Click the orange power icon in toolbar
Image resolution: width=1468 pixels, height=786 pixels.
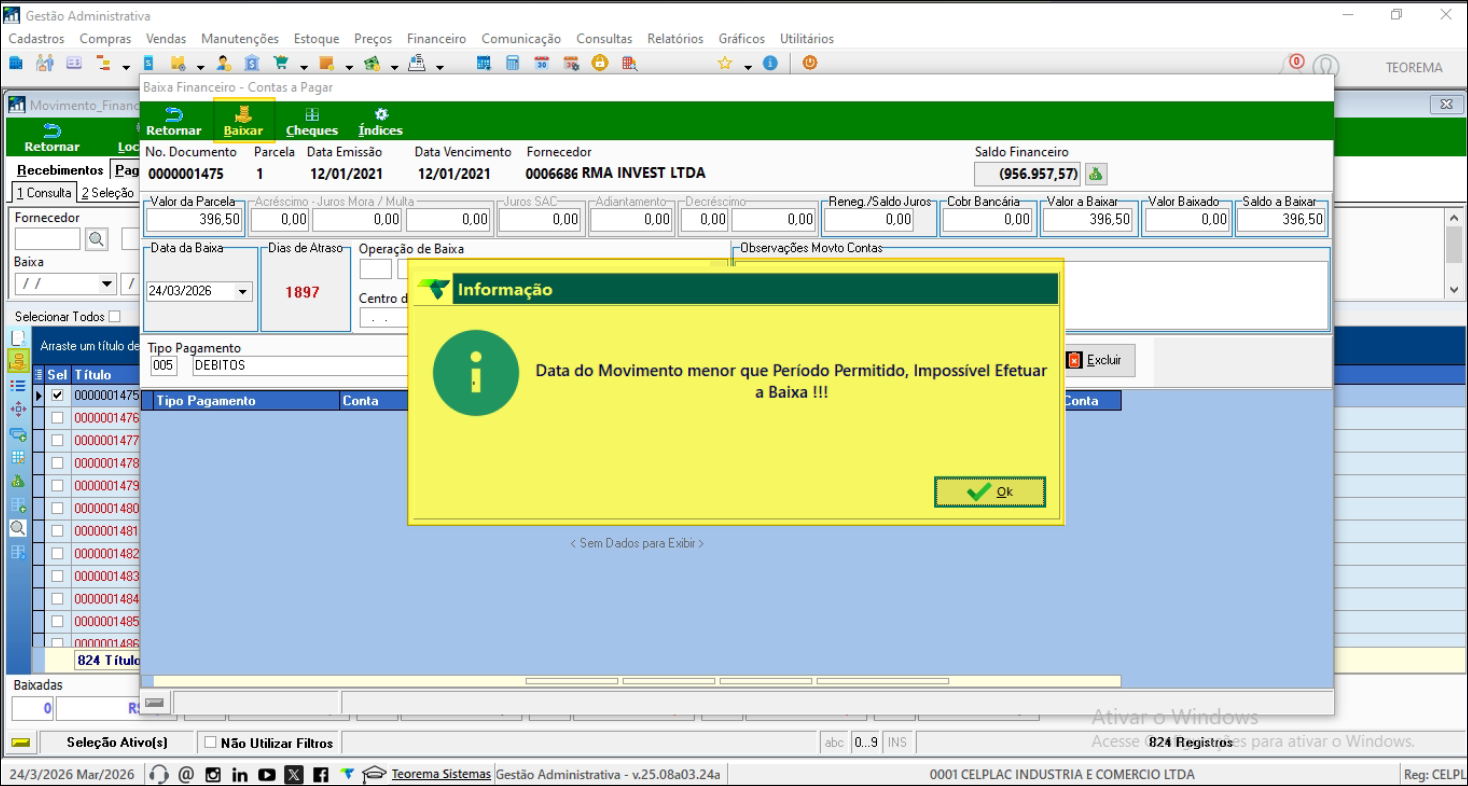(810, 63)
